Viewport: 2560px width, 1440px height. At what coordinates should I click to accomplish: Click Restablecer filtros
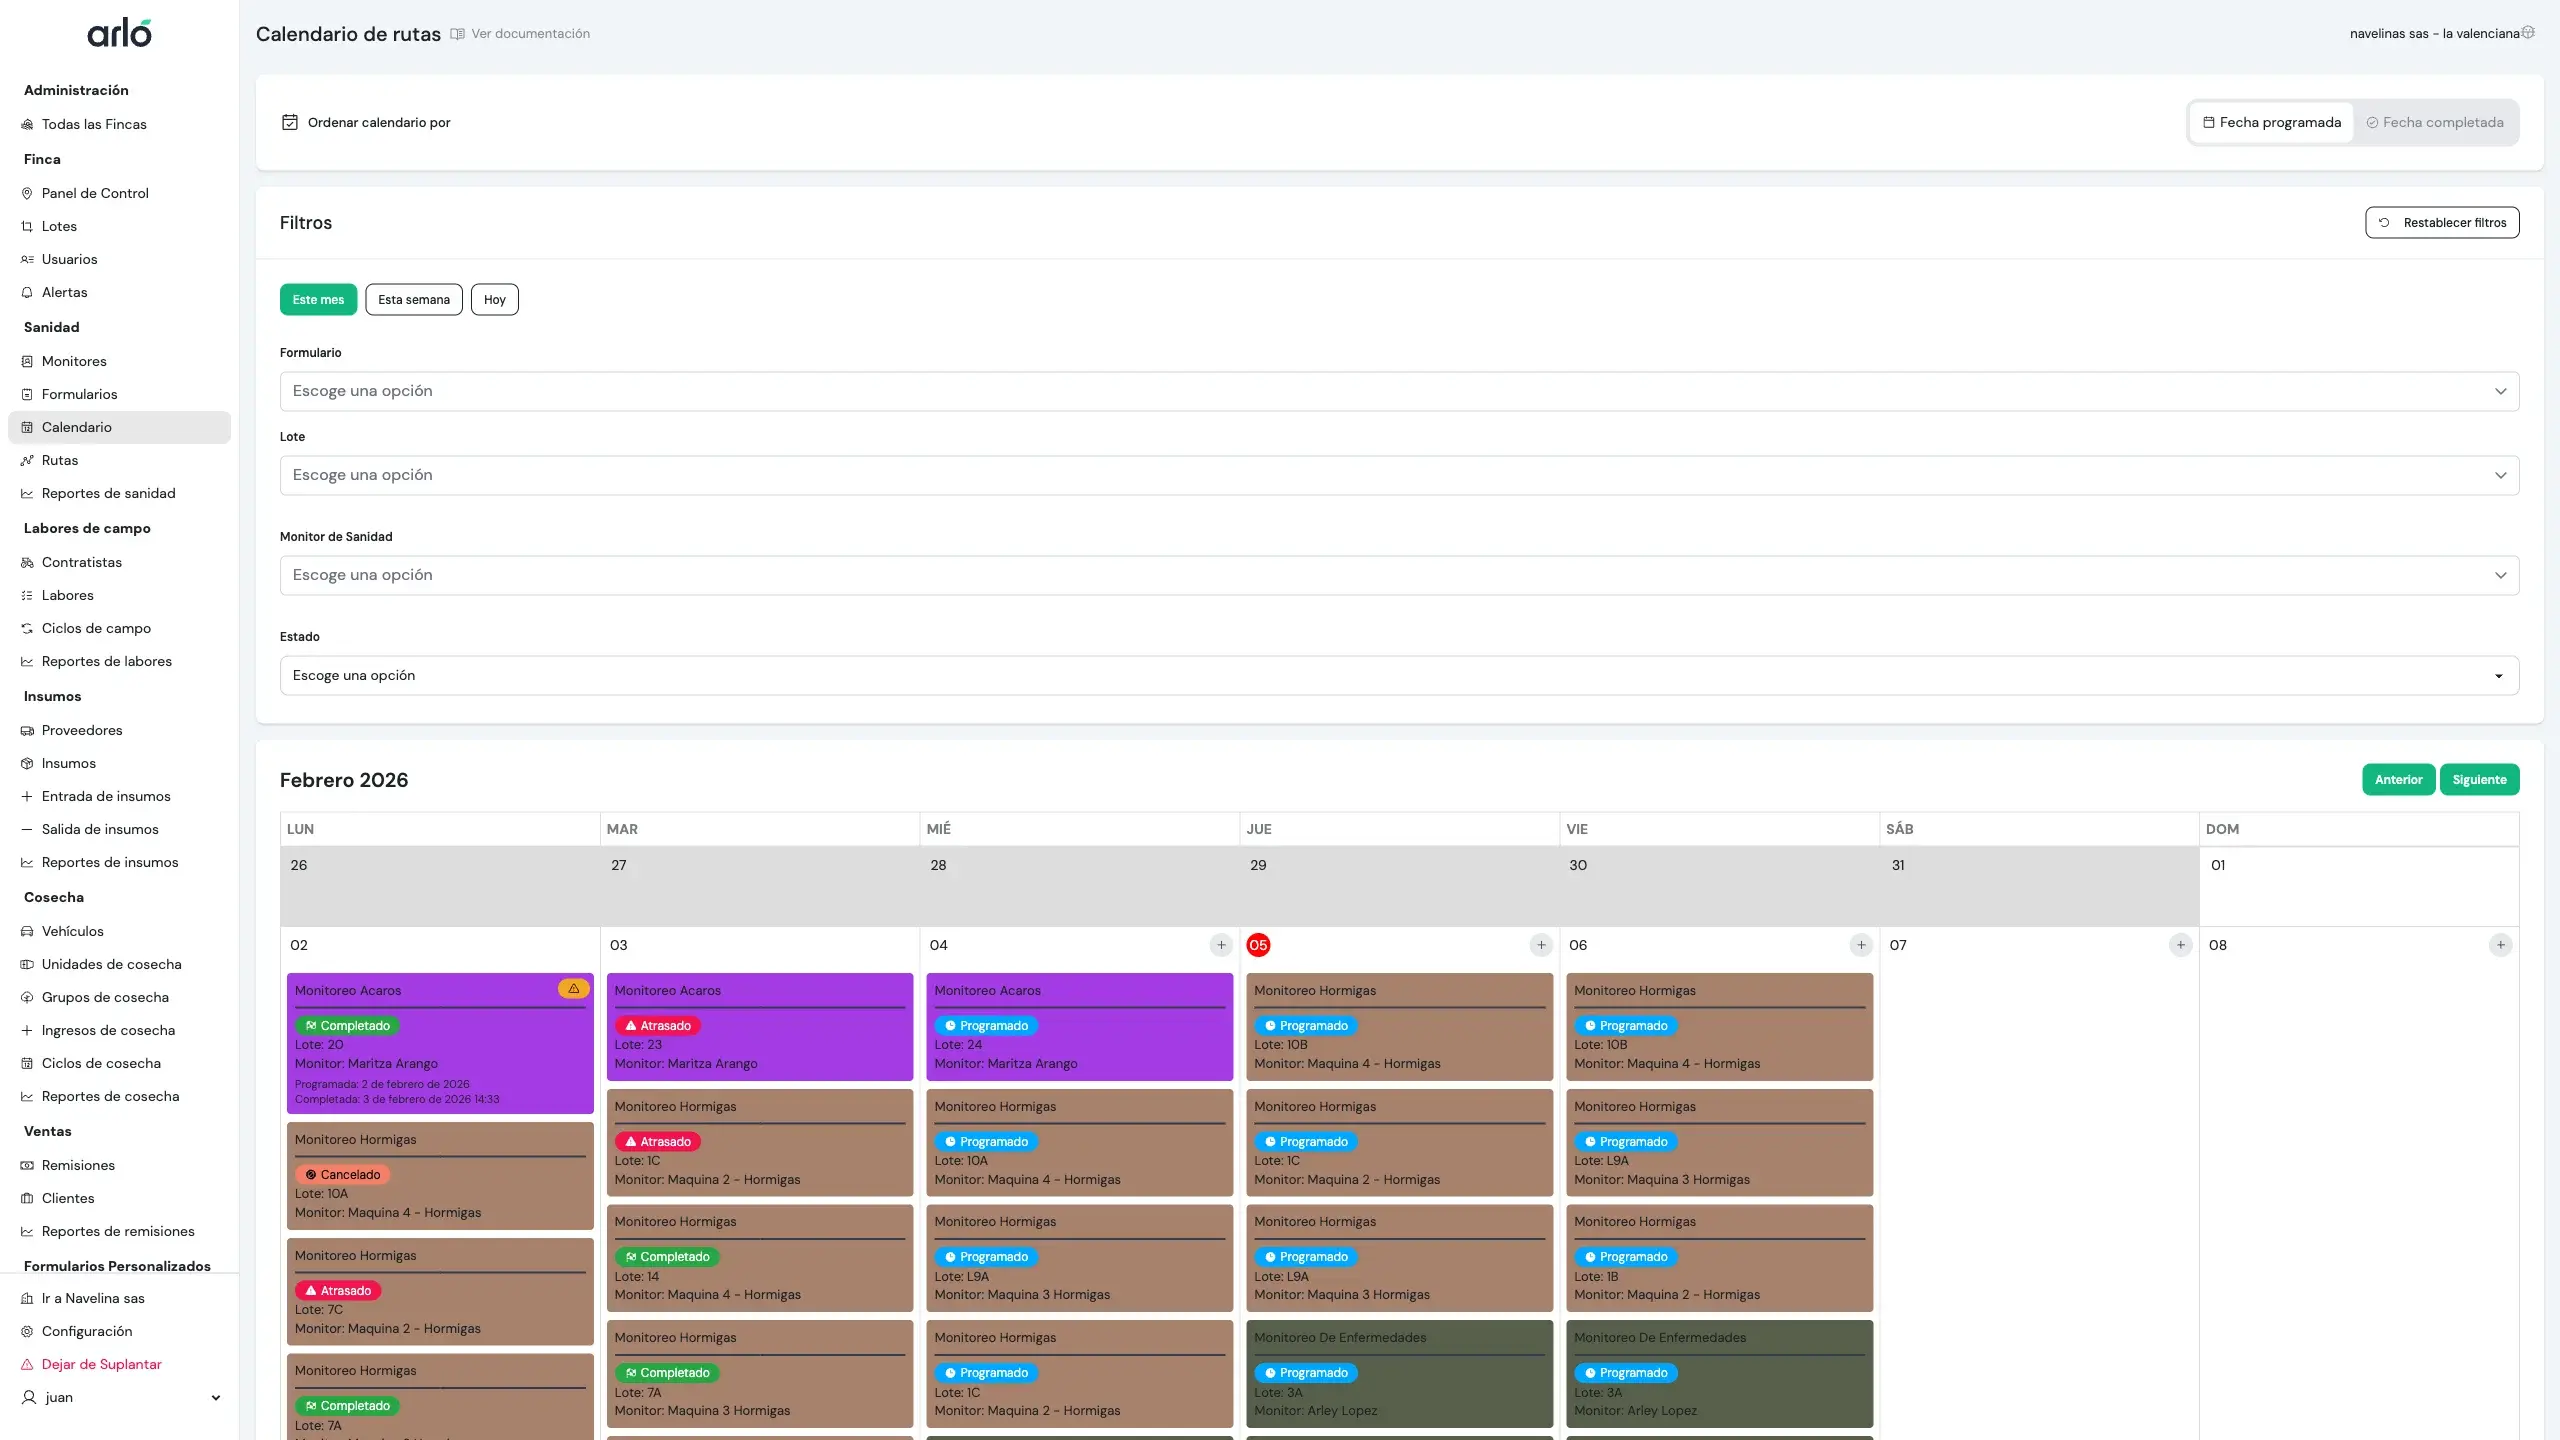pos(2441,222)
